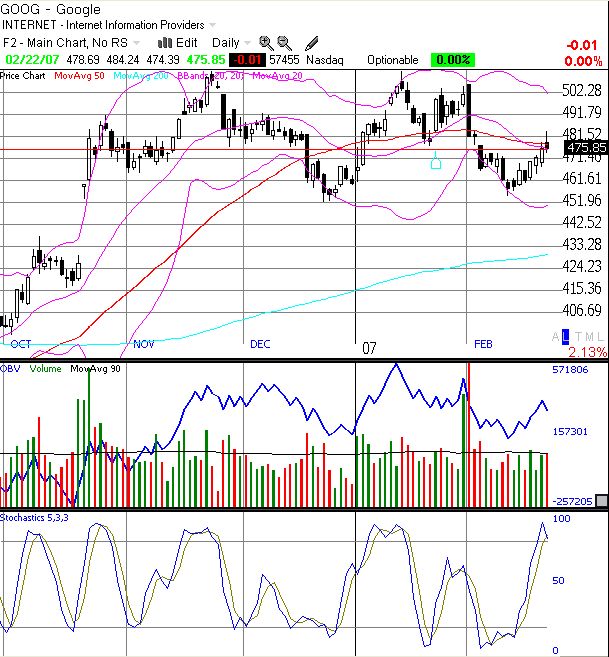Click the NOV month label
The height and width of the screenshot is (657, 609).
tap(143, 344)
